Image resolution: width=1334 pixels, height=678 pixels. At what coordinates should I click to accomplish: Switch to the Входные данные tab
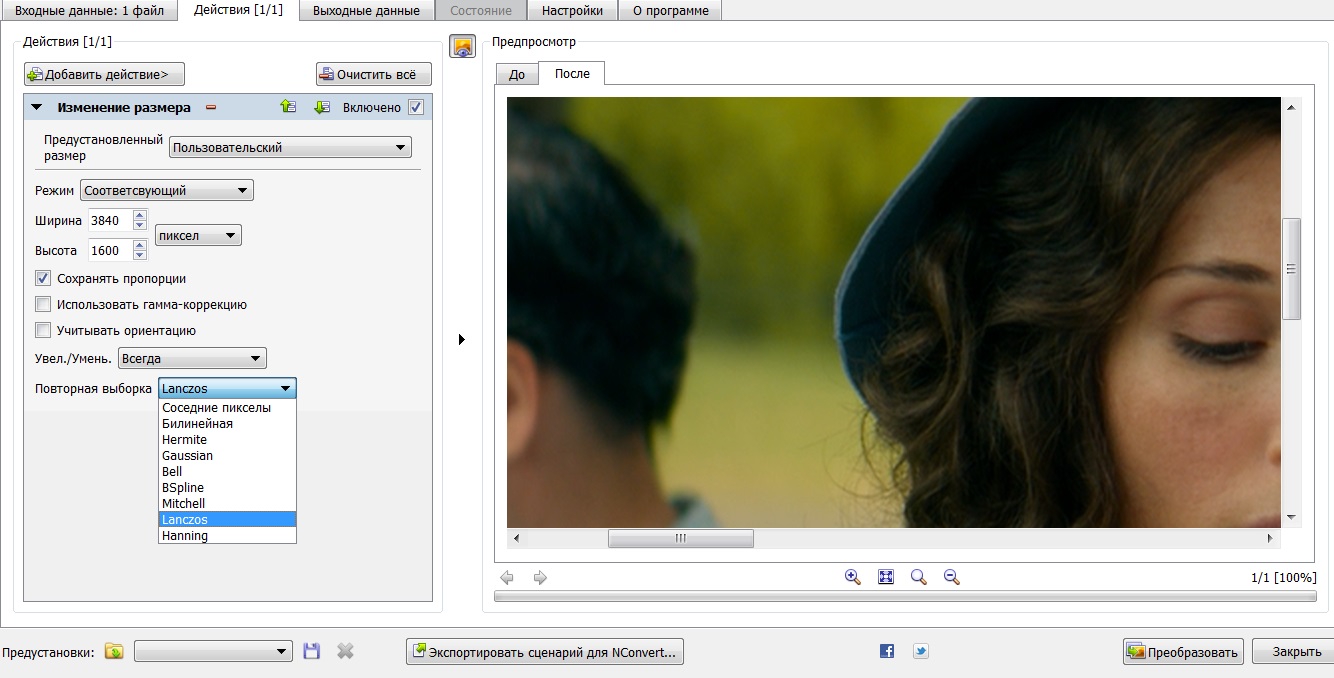coord(89,10)
